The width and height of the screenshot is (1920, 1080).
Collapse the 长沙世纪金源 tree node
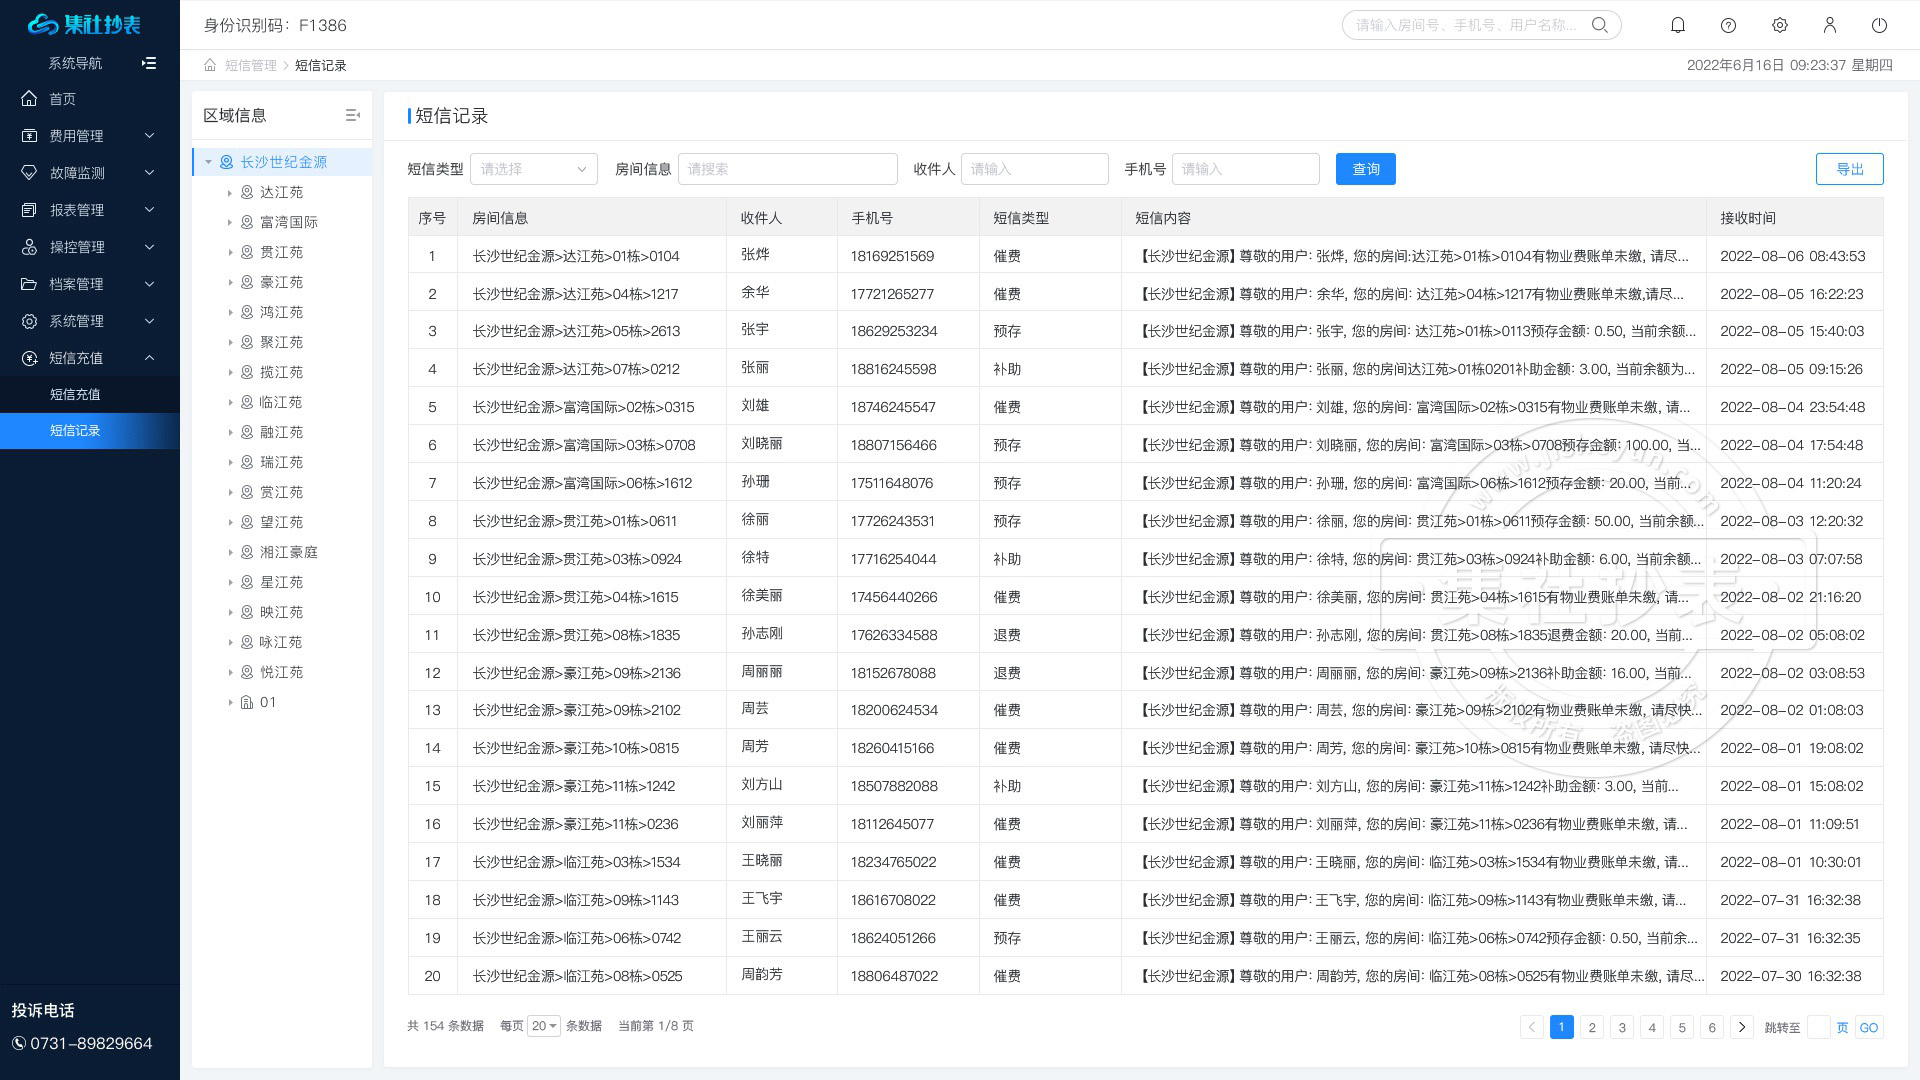pos(208,162)
